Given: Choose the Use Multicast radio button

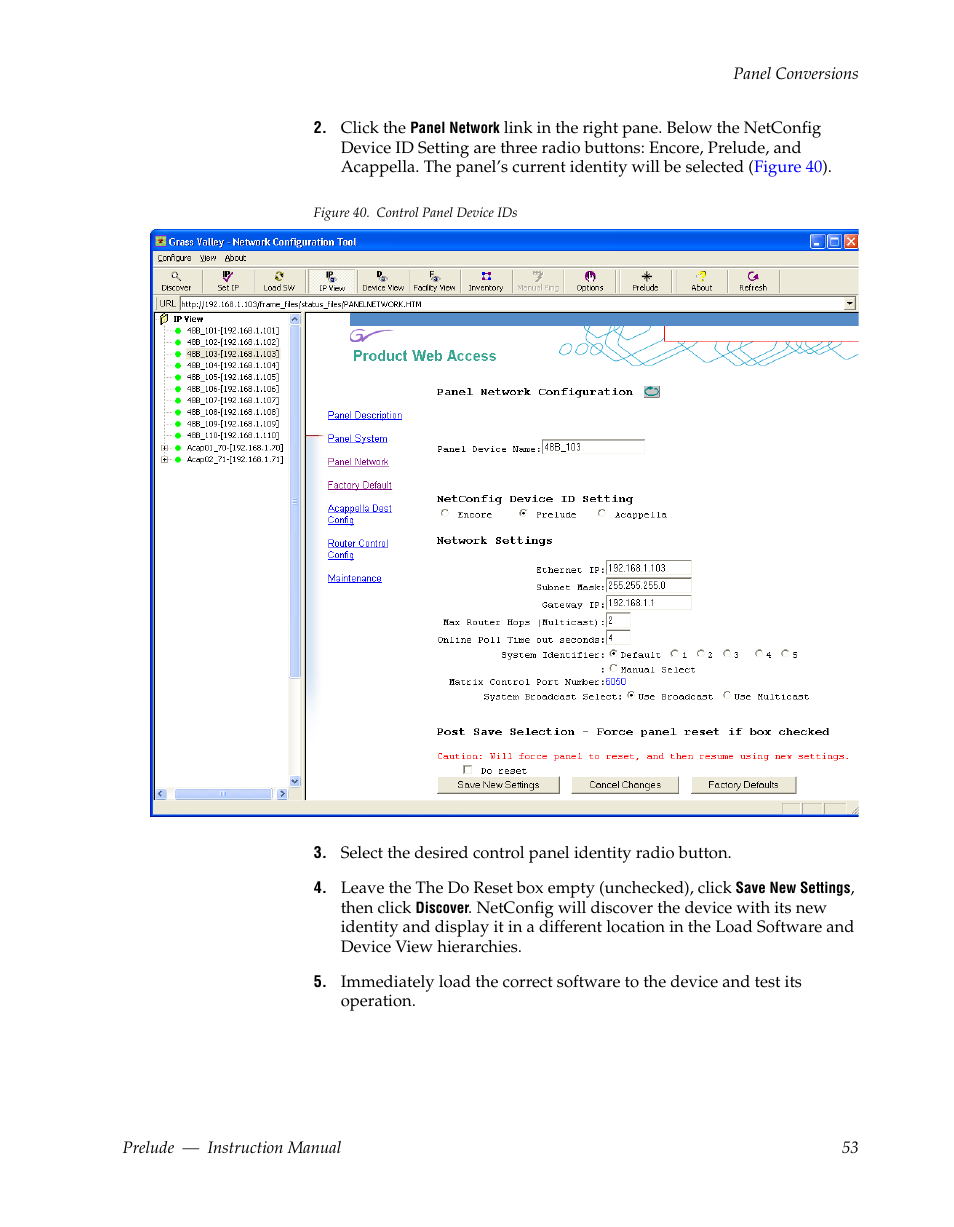Looking at the screenshot, I should (727, 695).
